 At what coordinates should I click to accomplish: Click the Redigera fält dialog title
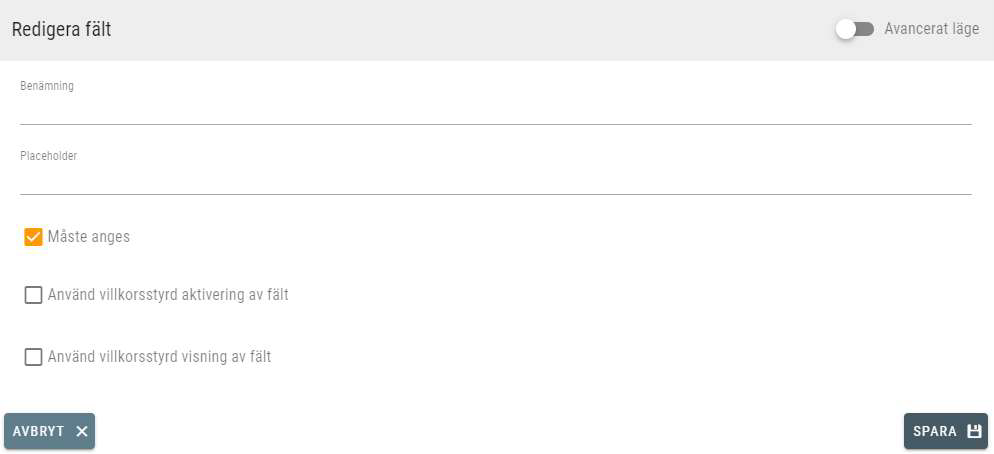pyautogui.click(x=61, y=30)
